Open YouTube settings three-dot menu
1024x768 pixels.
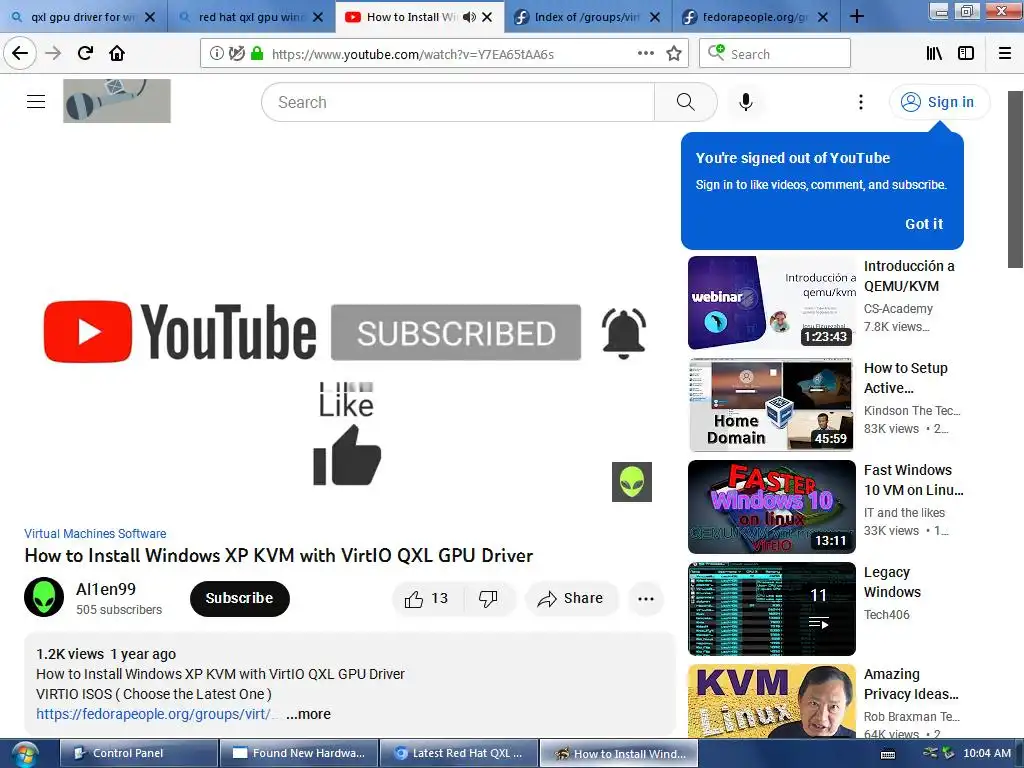[861, 102]
